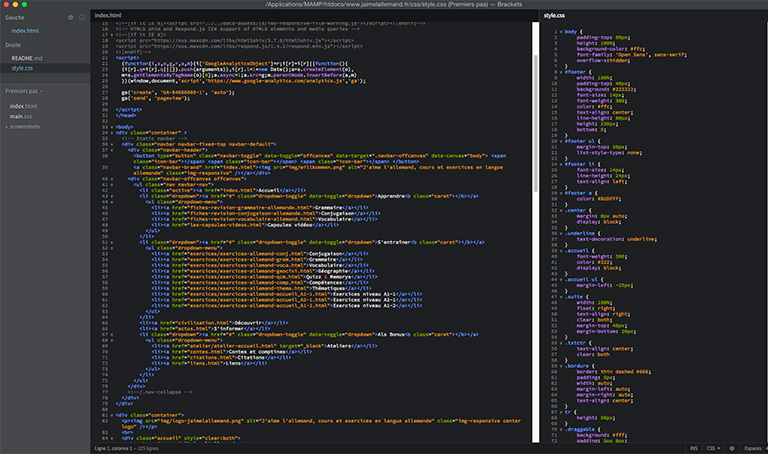Open the CSS language mode dropdown

pos(713,448)
